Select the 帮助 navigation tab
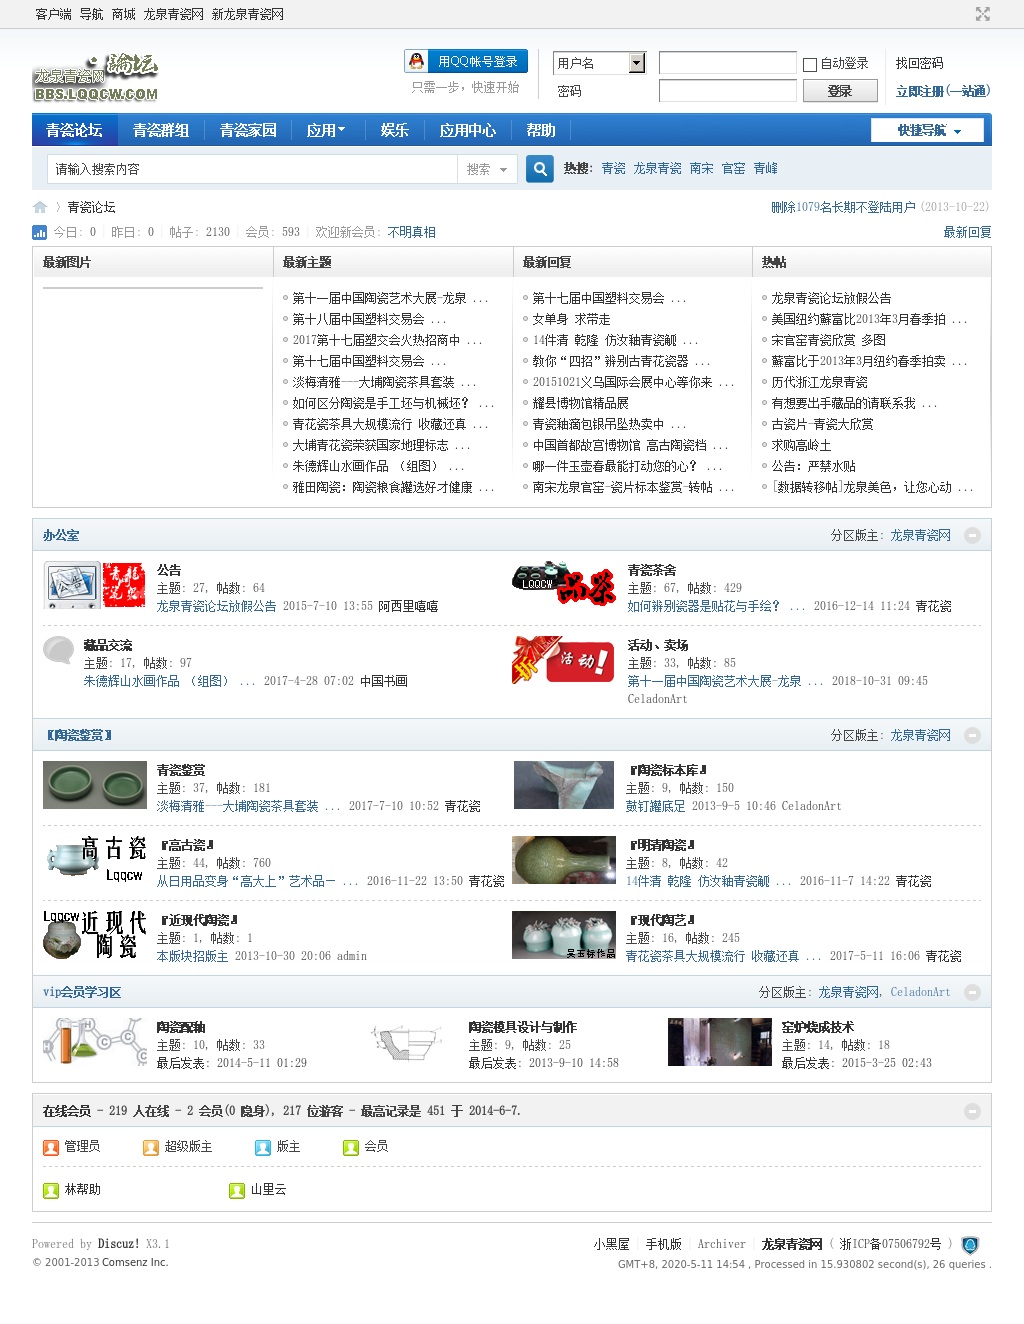Image resolution: width=1024 pixels, height=1324 pixels. (x=541, y=130)
